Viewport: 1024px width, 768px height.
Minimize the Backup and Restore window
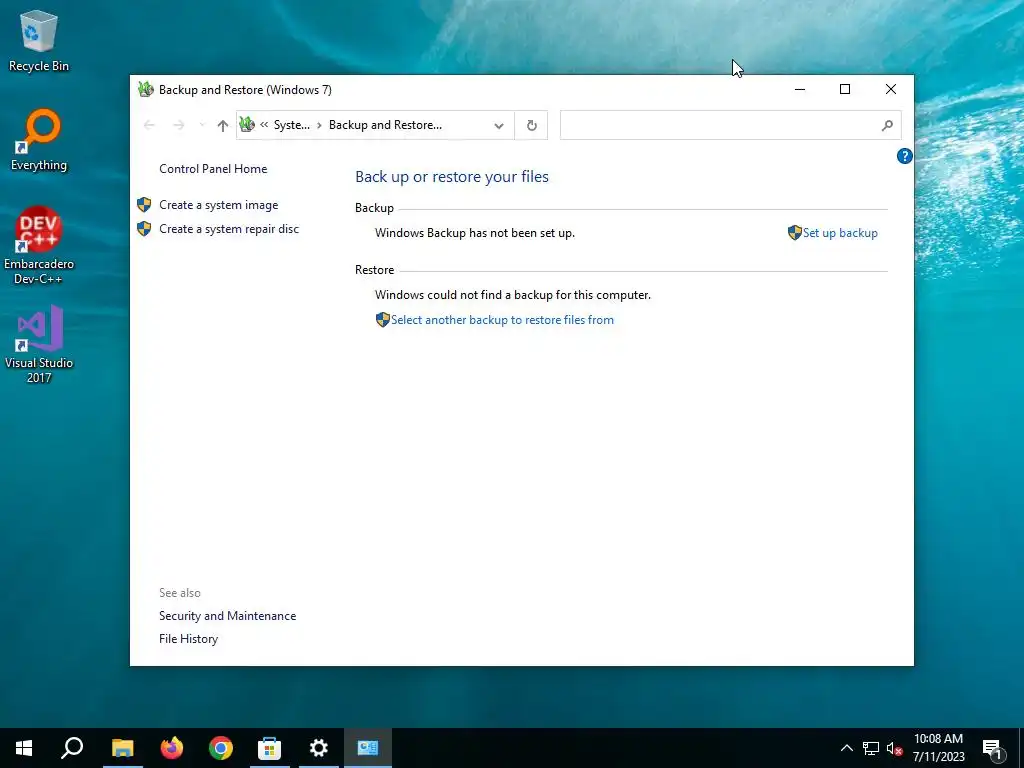point(799,89)
